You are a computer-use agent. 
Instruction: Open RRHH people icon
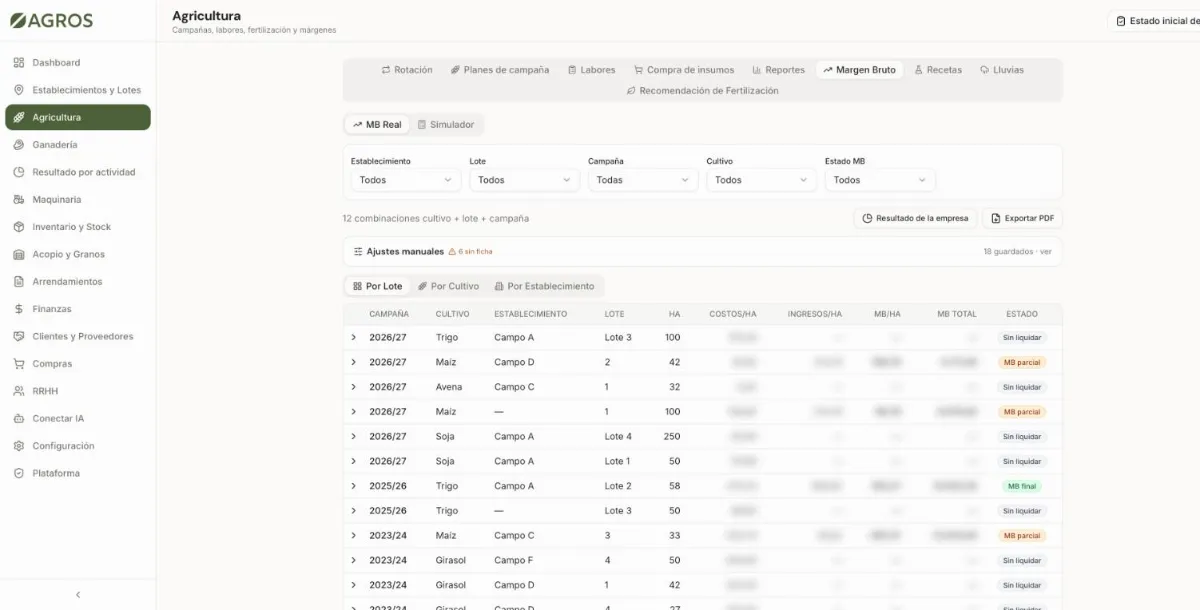pos(19,391)
